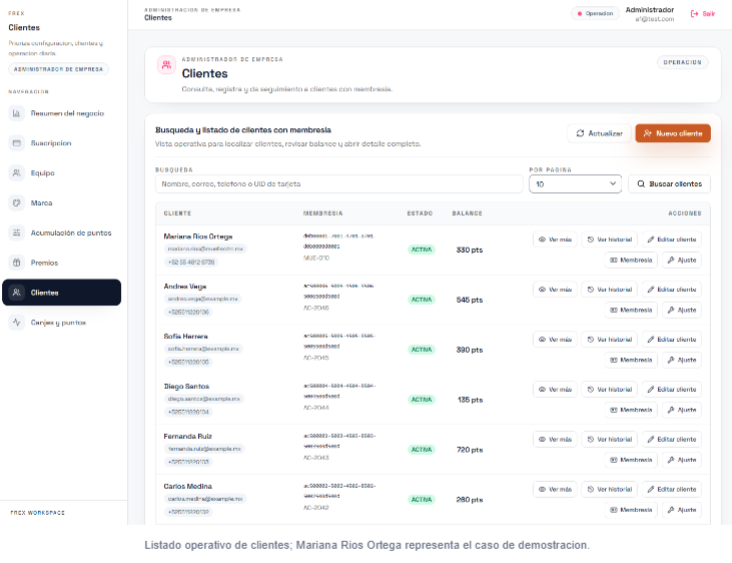Click Editar cliente for Mariana Rios Ortega
Image resolution: width=732 pixels, height=563 pixels.
coord(671,239)
